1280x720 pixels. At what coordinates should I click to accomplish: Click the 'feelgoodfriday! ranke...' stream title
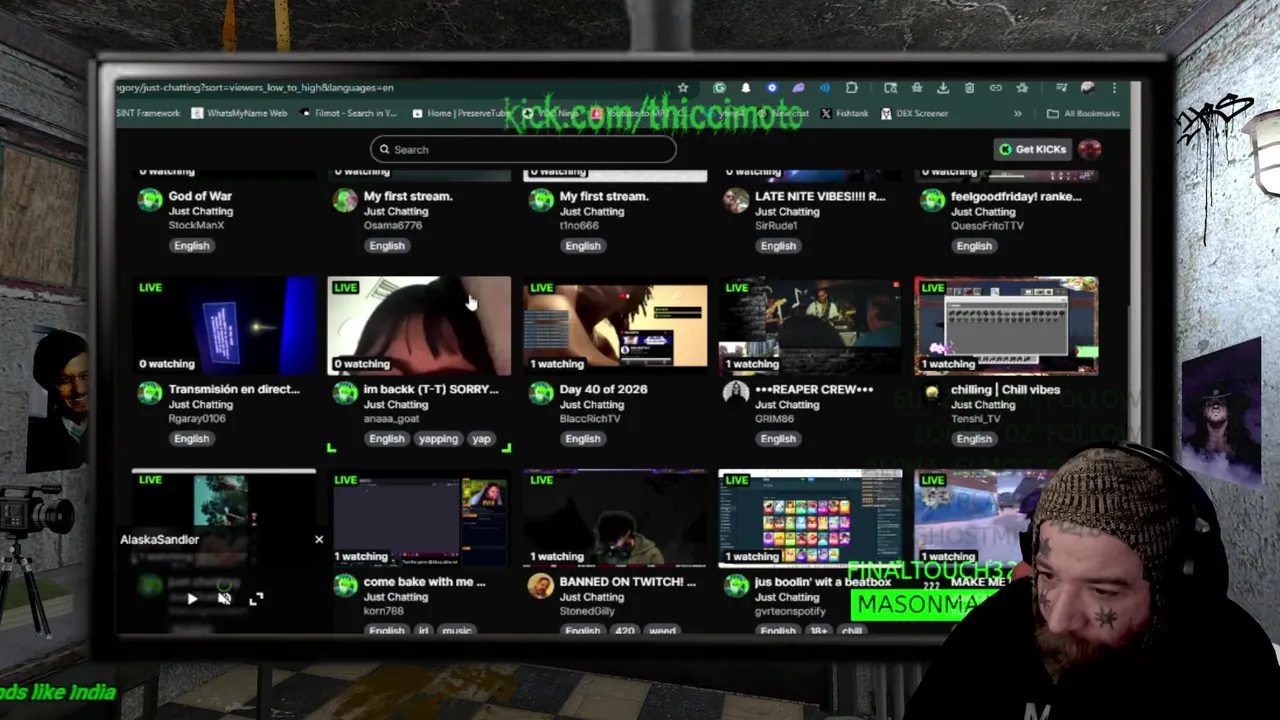pos(1016,196)
